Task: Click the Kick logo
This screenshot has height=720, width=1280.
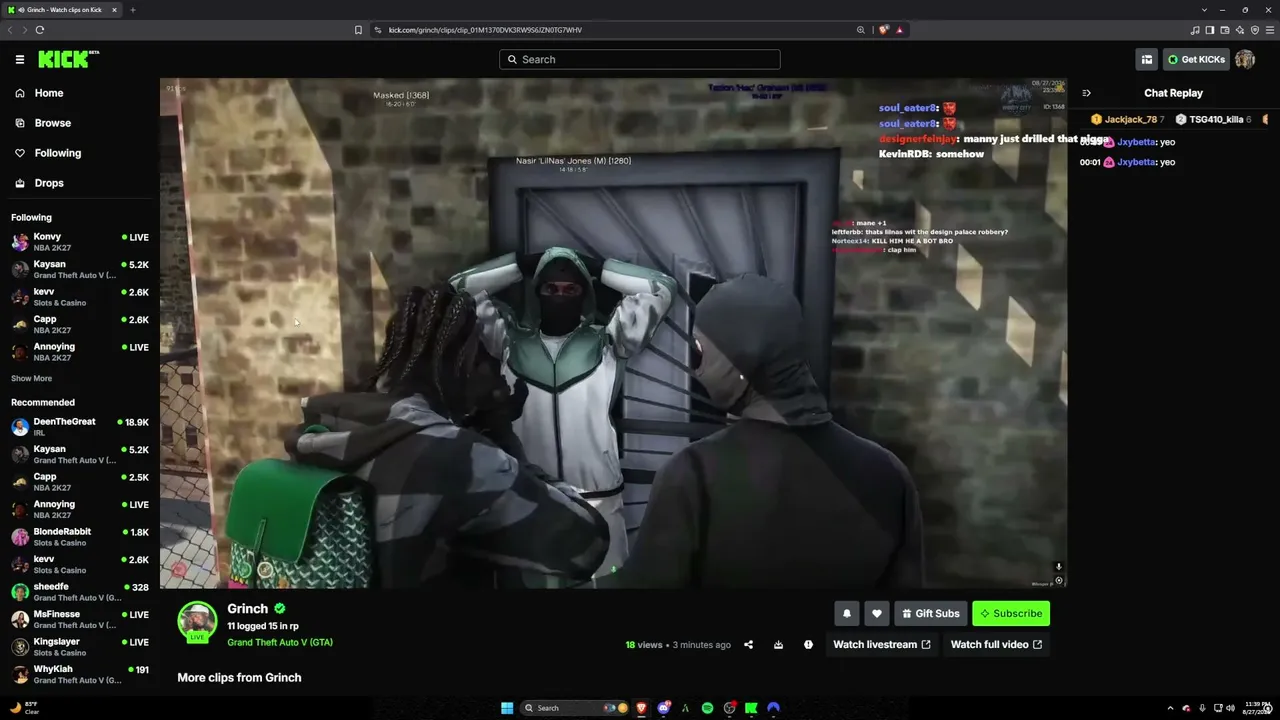Action: [x=68, y=59]
